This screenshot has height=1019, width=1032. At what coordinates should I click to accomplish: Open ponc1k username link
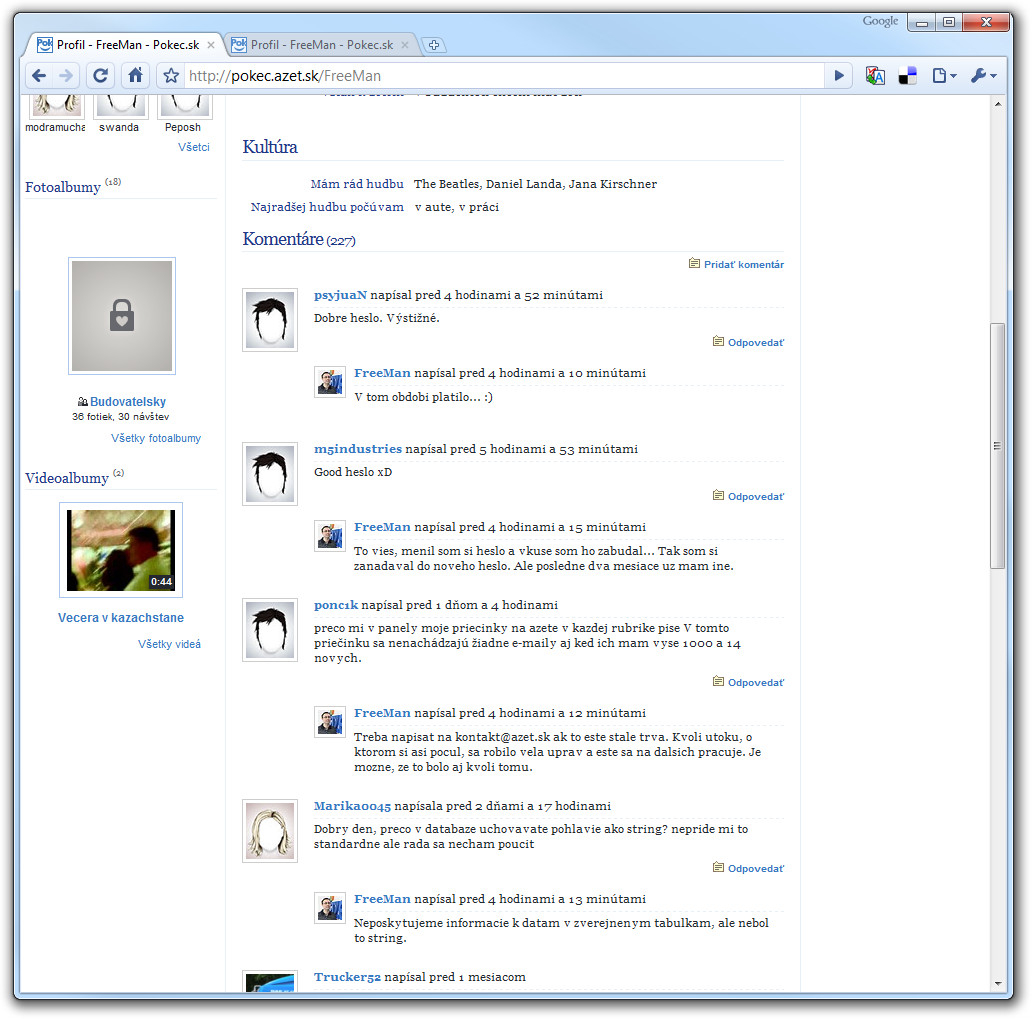336,605
